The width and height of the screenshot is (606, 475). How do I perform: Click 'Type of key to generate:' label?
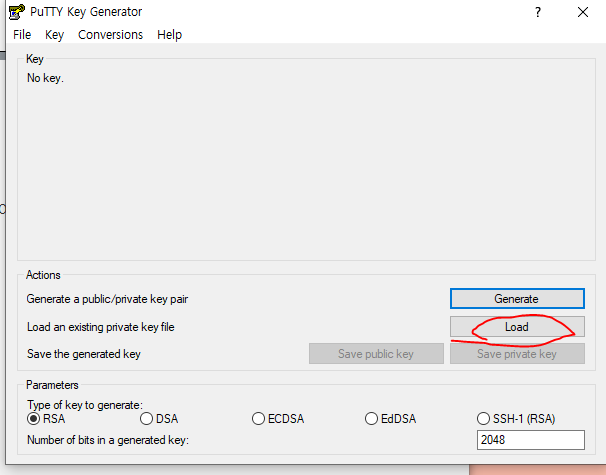pyautogui.click(x=85, y=405)
